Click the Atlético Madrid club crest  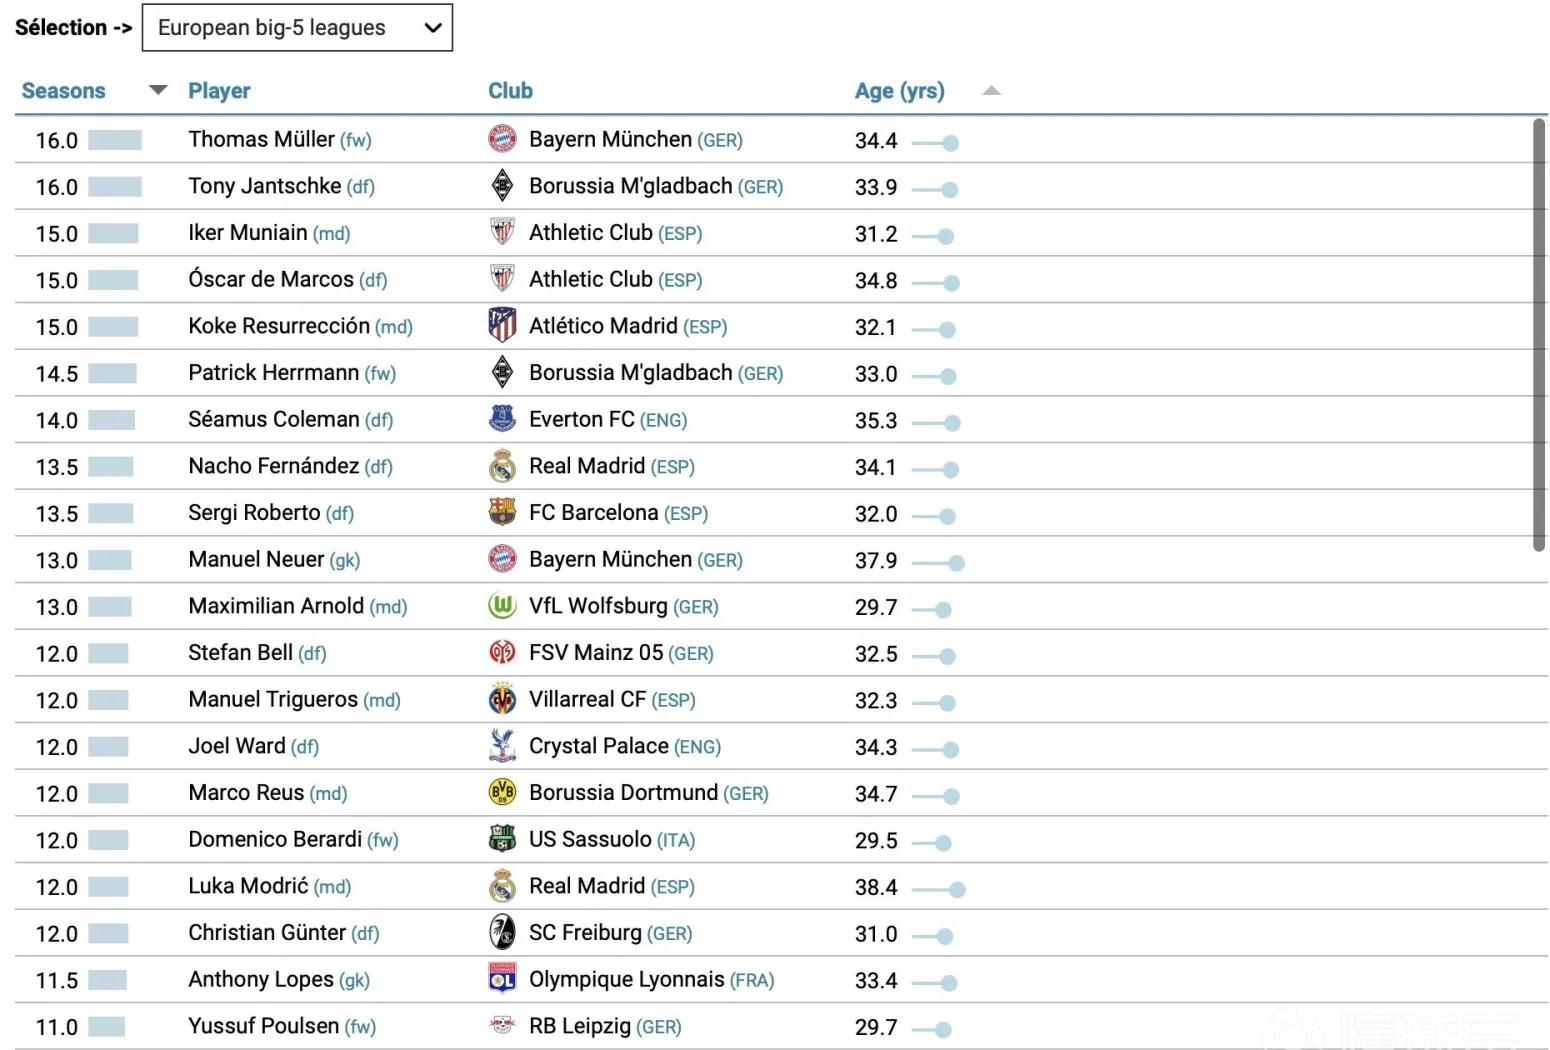coord(502,326)
